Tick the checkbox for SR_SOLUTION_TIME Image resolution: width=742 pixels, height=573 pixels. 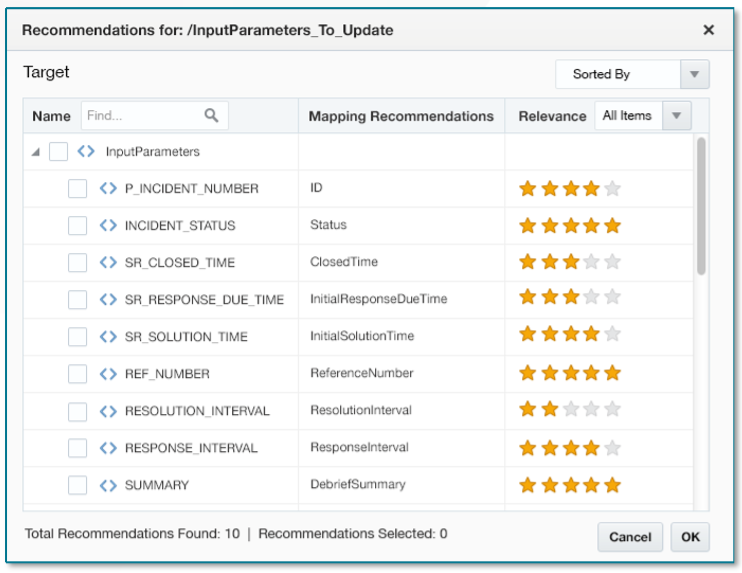78,337
